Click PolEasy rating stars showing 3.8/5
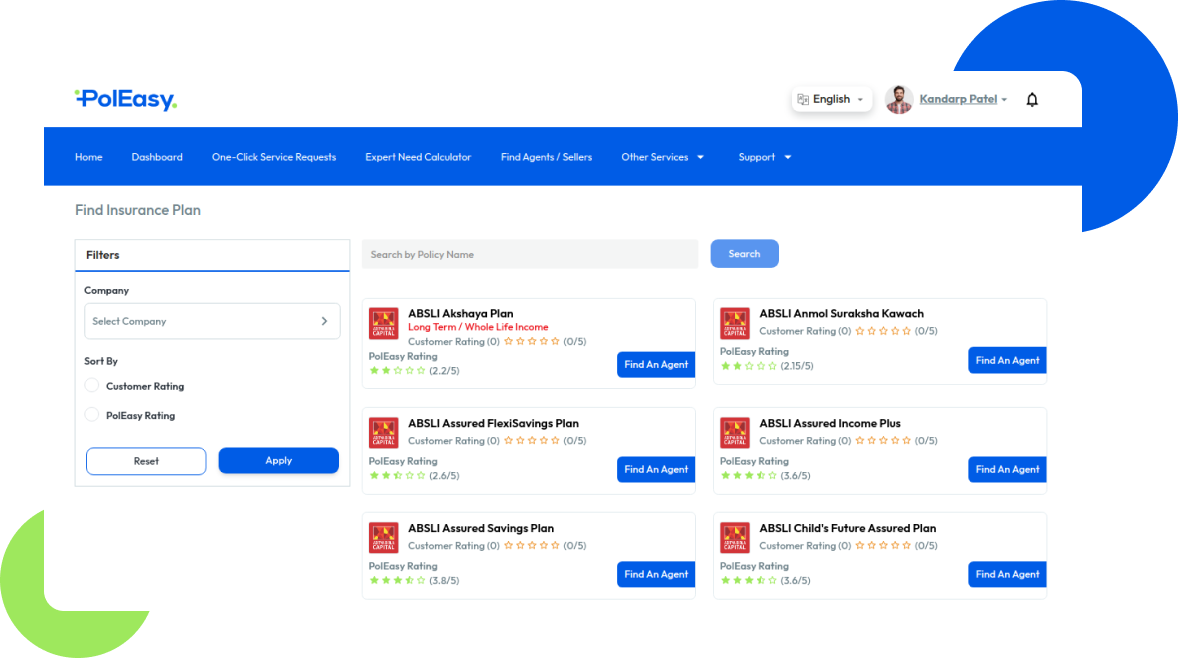The height and width of the screenshot is (658, 1178). tap(397, 580)
